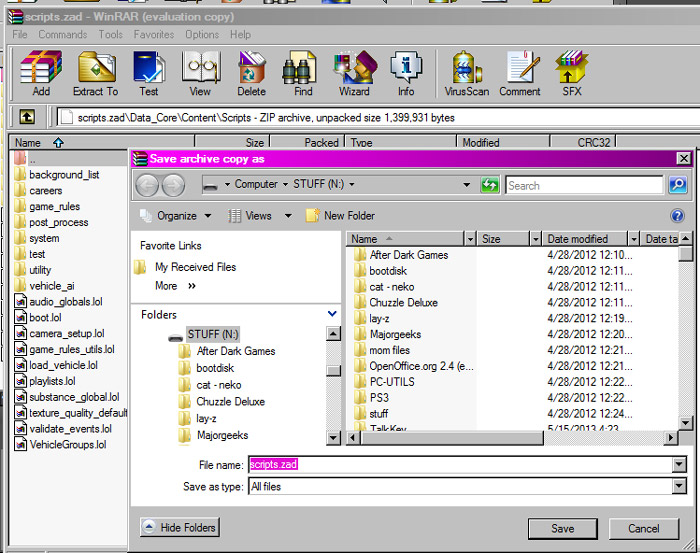Open the address bar history dropdown
700x553 pixels.
tap(466, 184)
